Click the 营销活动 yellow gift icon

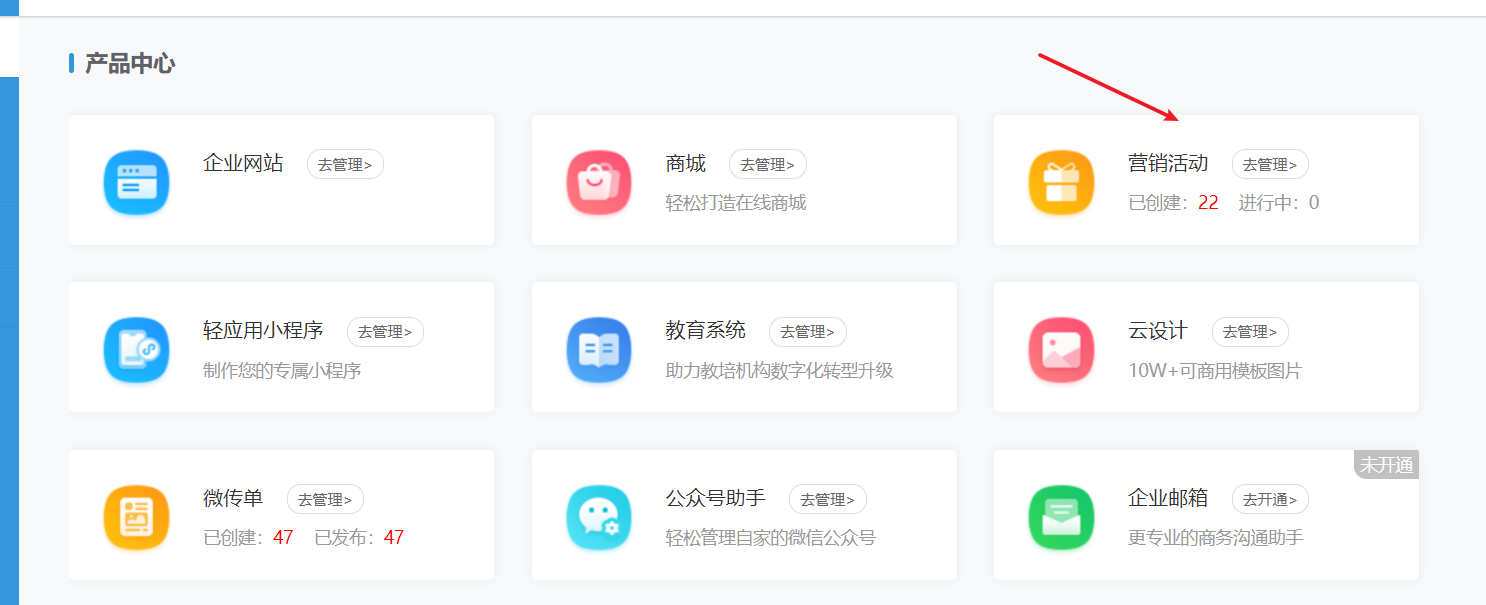pos(1061,180)
